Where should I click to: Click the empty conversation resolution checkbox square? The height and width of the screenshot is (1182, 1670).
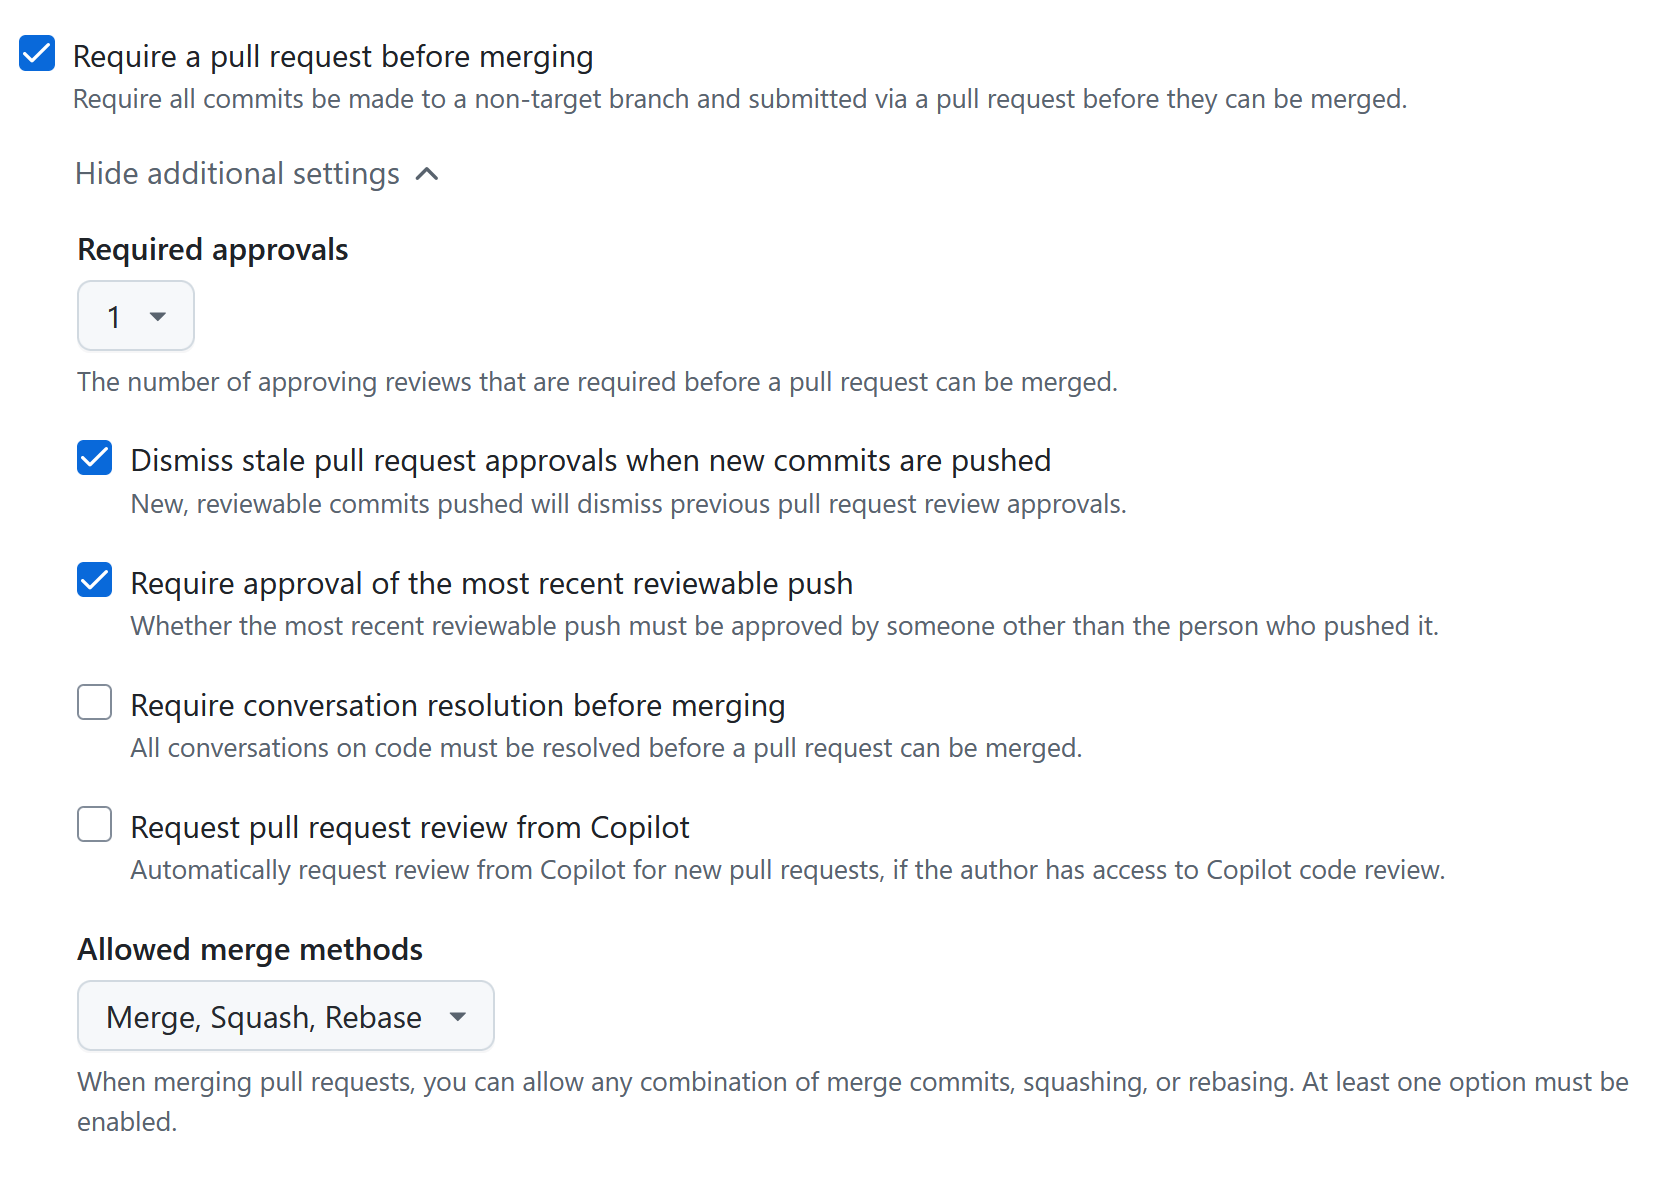click(x=94, y=702)
